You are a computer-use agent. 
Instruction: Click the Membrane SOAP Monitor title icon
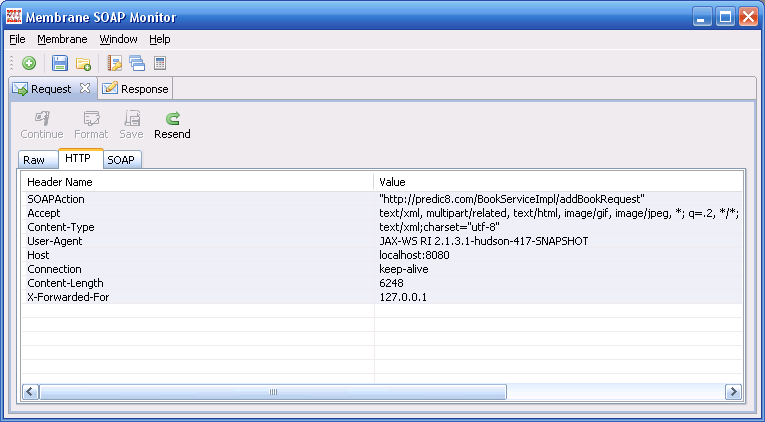[x=14, y=17]
